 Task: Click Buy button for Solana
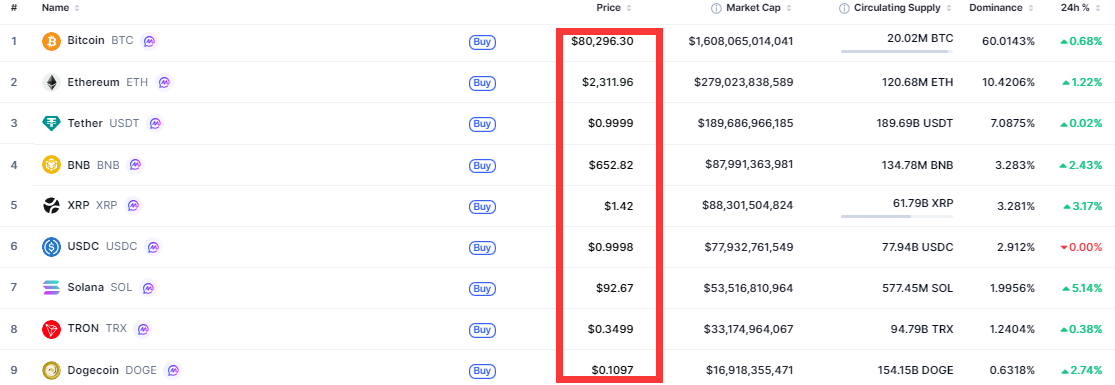click(482, 289)
